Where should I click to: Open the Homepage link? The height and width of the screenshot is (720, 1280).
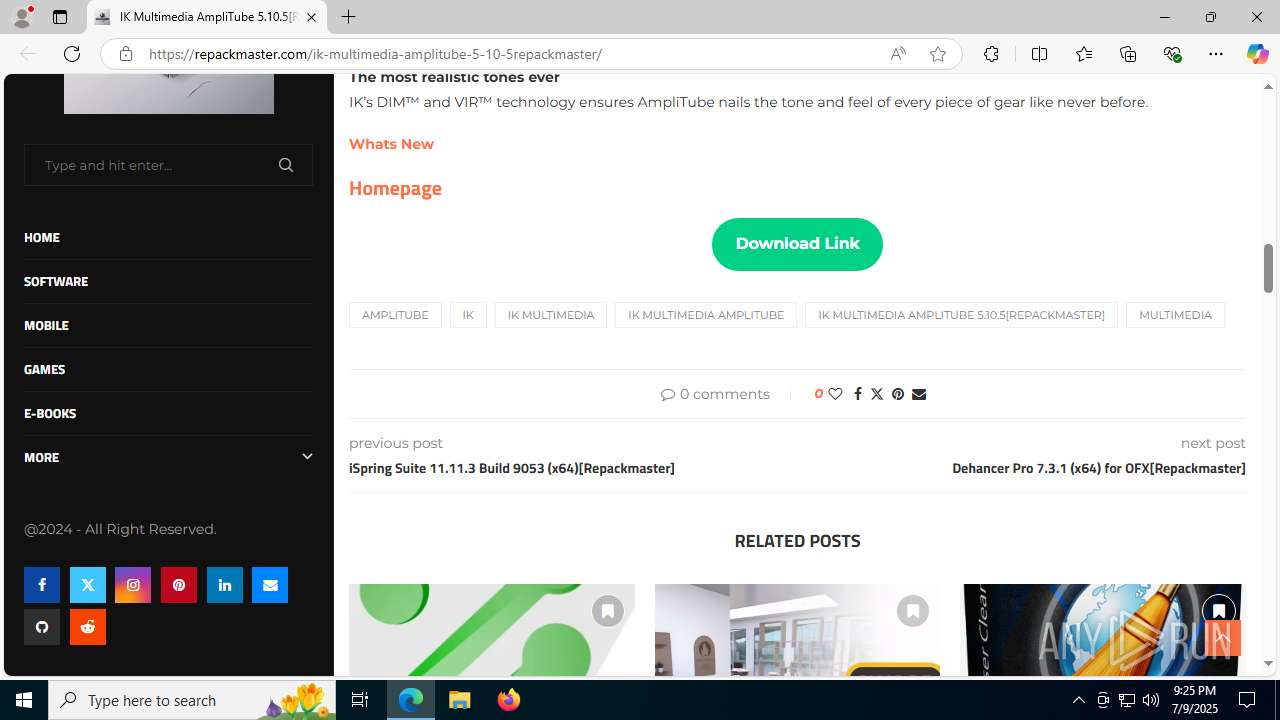(395, 188)
